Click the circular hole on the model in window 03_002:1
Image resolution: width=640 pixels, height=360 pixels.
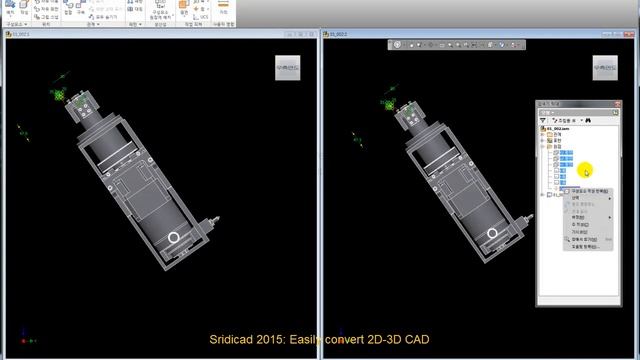pos(173,237)
